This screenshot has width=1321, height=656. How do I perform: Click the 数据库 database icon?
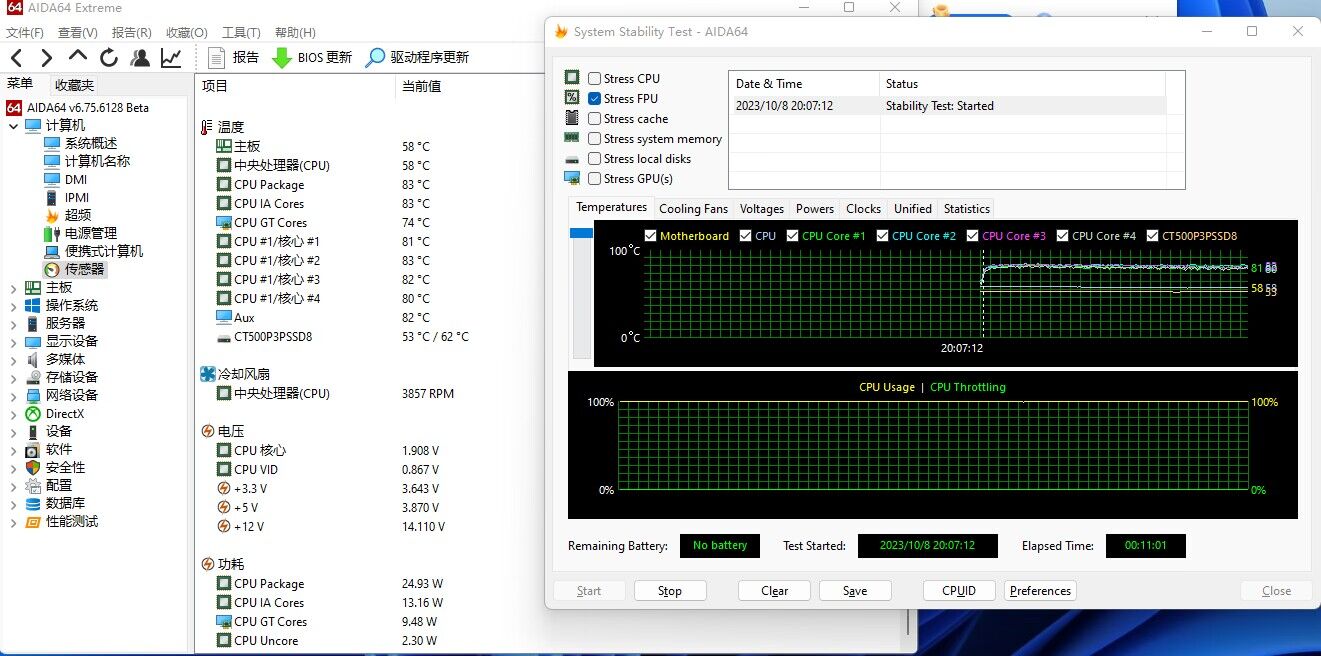click(33, 503)
